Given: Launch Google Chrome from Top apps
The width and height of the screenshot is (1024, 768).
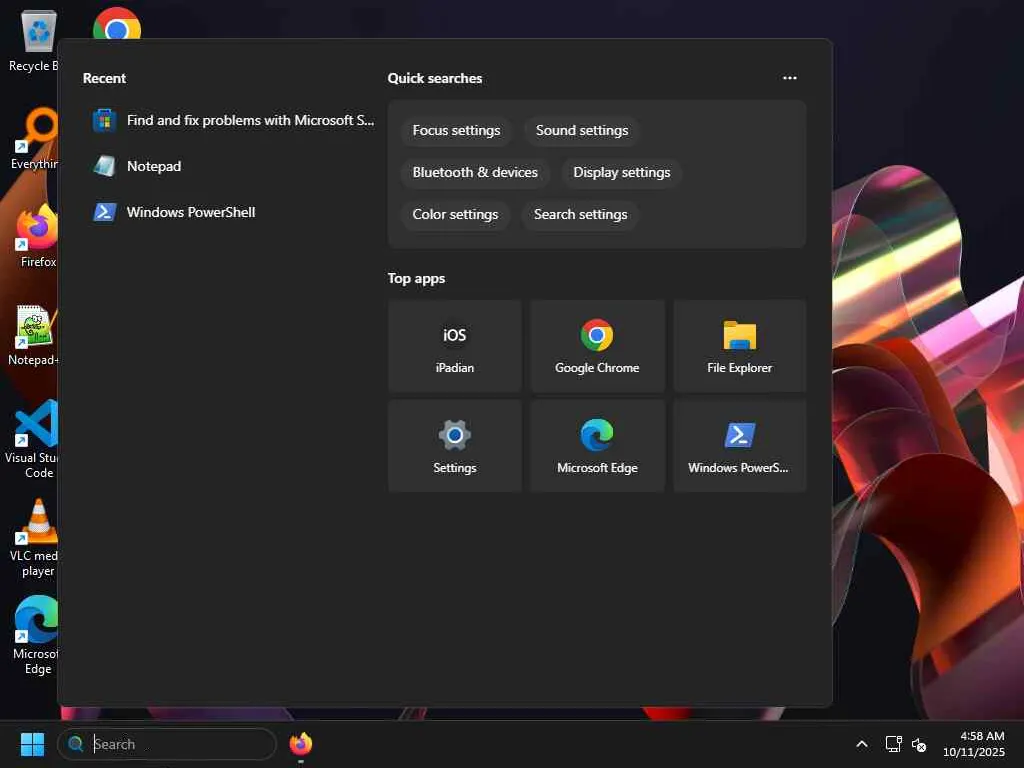Looking at the screenshot, I should [597, 346].
